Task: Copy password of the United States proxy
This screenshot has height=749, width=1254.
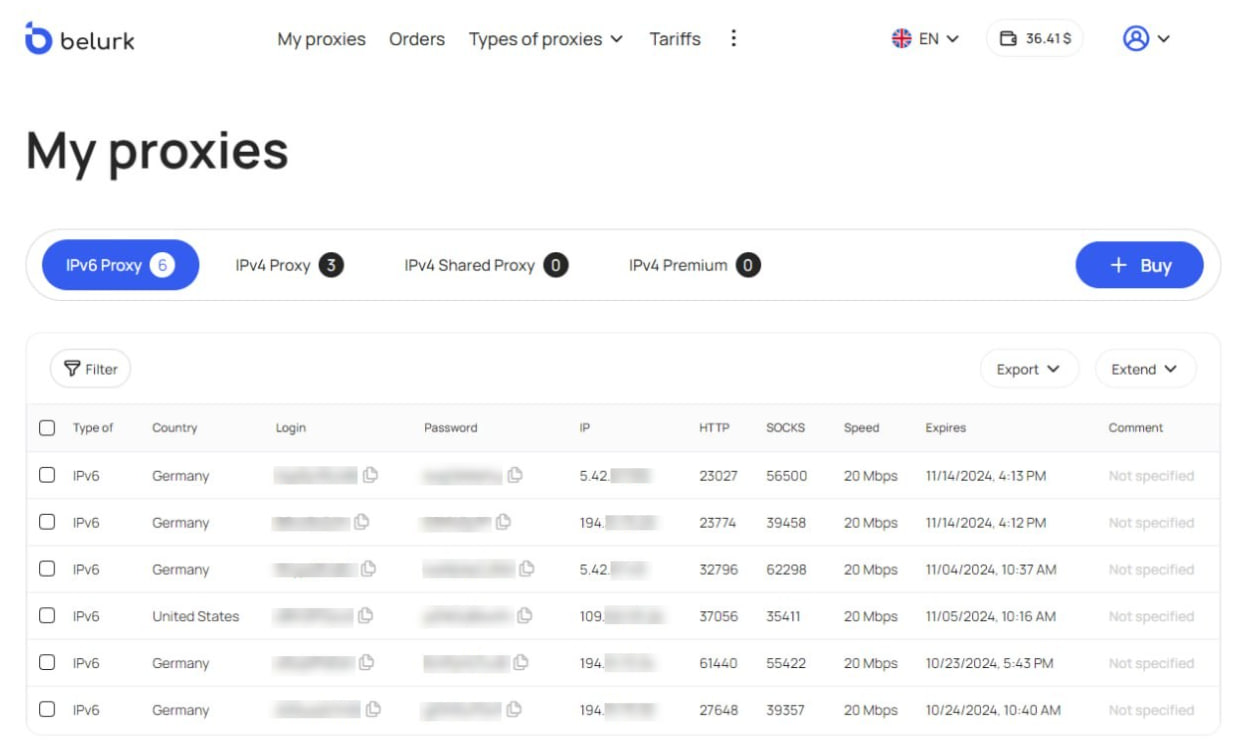Action: coord(524,616)
